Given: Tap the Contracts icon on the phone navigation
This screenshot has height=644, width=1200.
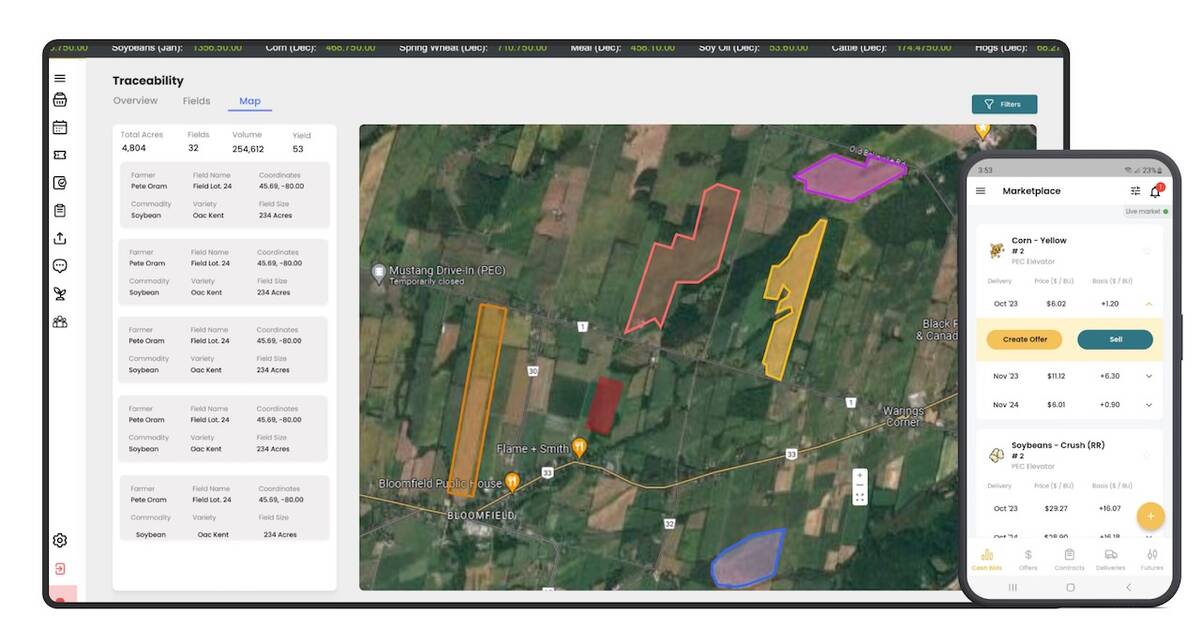Looking at the screenshot, I should click(x=1069, y=556).
